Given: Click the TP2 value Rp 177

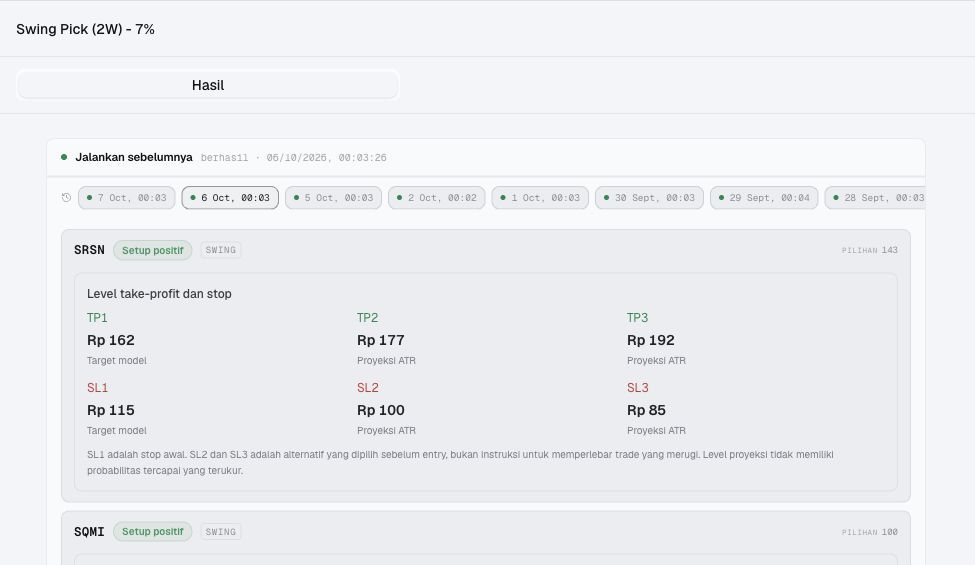Looking at the screenshot, I should point(381,340).
